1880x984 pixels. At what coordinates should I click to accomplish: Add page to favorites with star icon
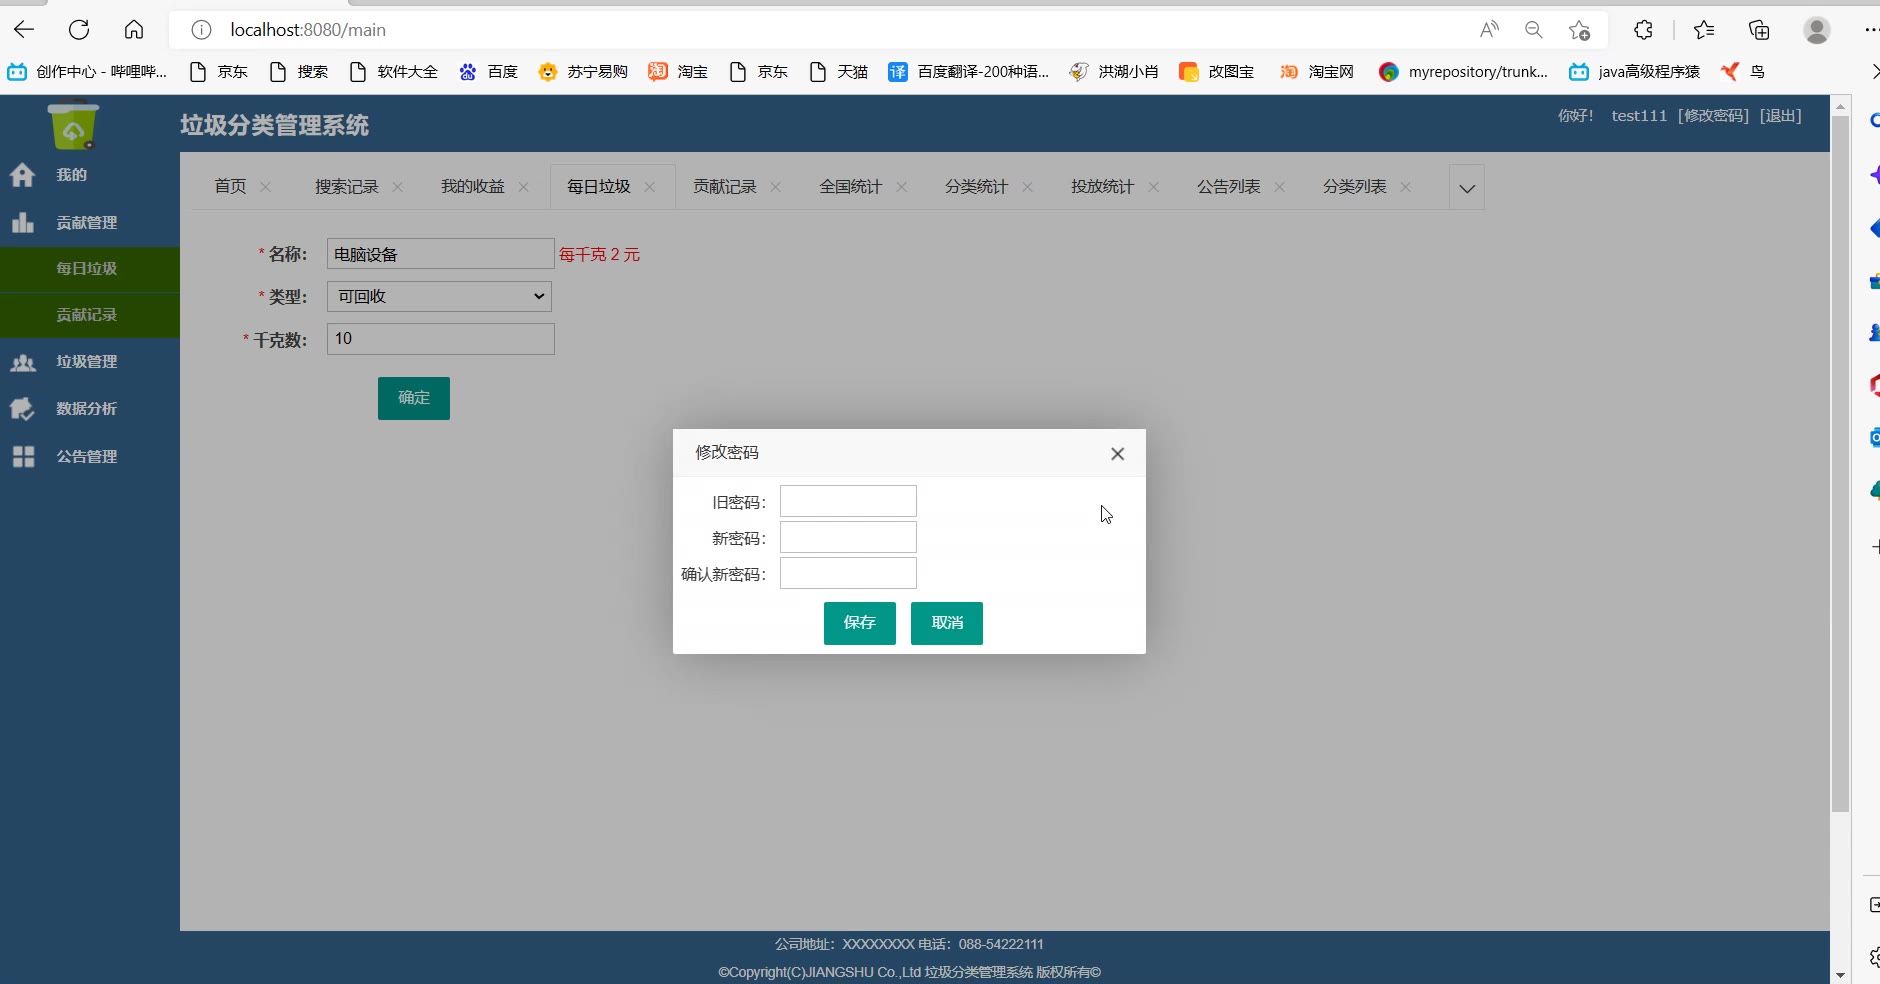pyautogui.click(x=1580, y=30)
